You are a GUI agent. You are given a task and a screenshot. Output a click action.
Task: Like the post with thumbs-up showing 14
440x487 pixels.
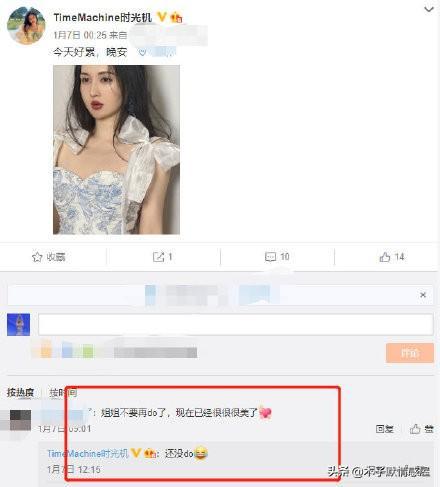[385, 257]
